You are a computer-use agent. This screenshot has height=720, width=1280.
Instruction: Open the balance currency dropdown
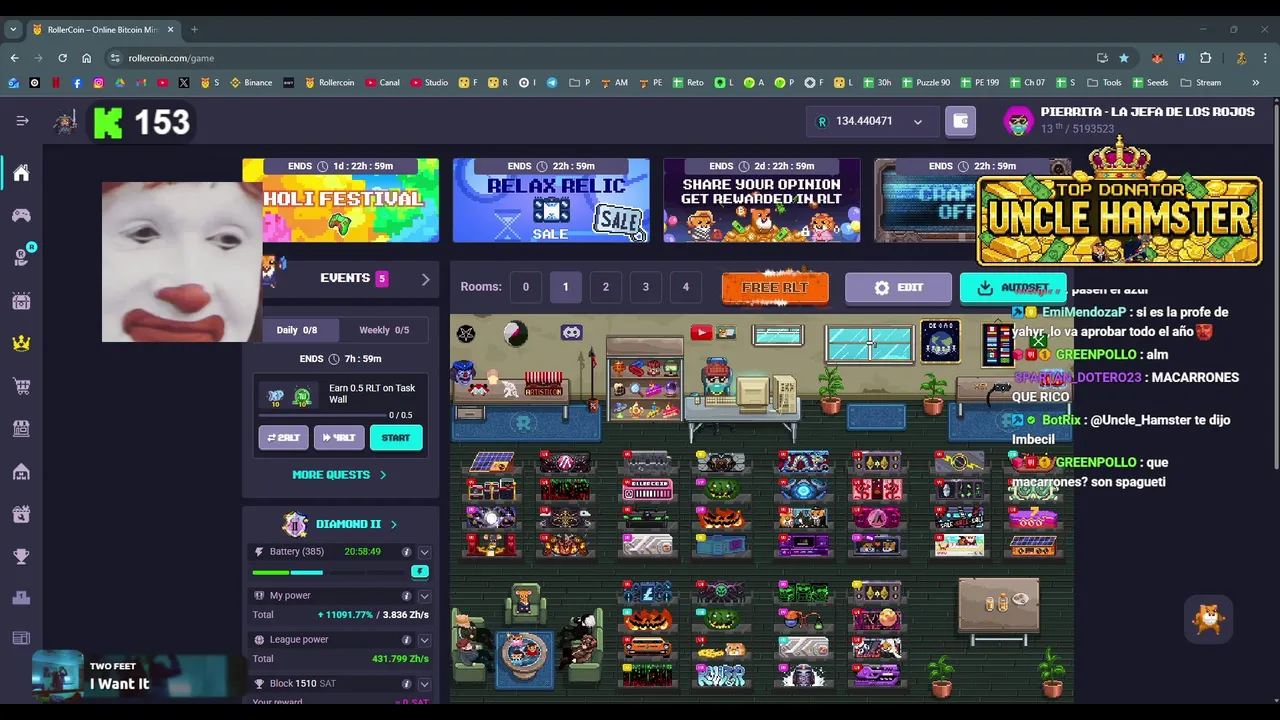[917, 122]
